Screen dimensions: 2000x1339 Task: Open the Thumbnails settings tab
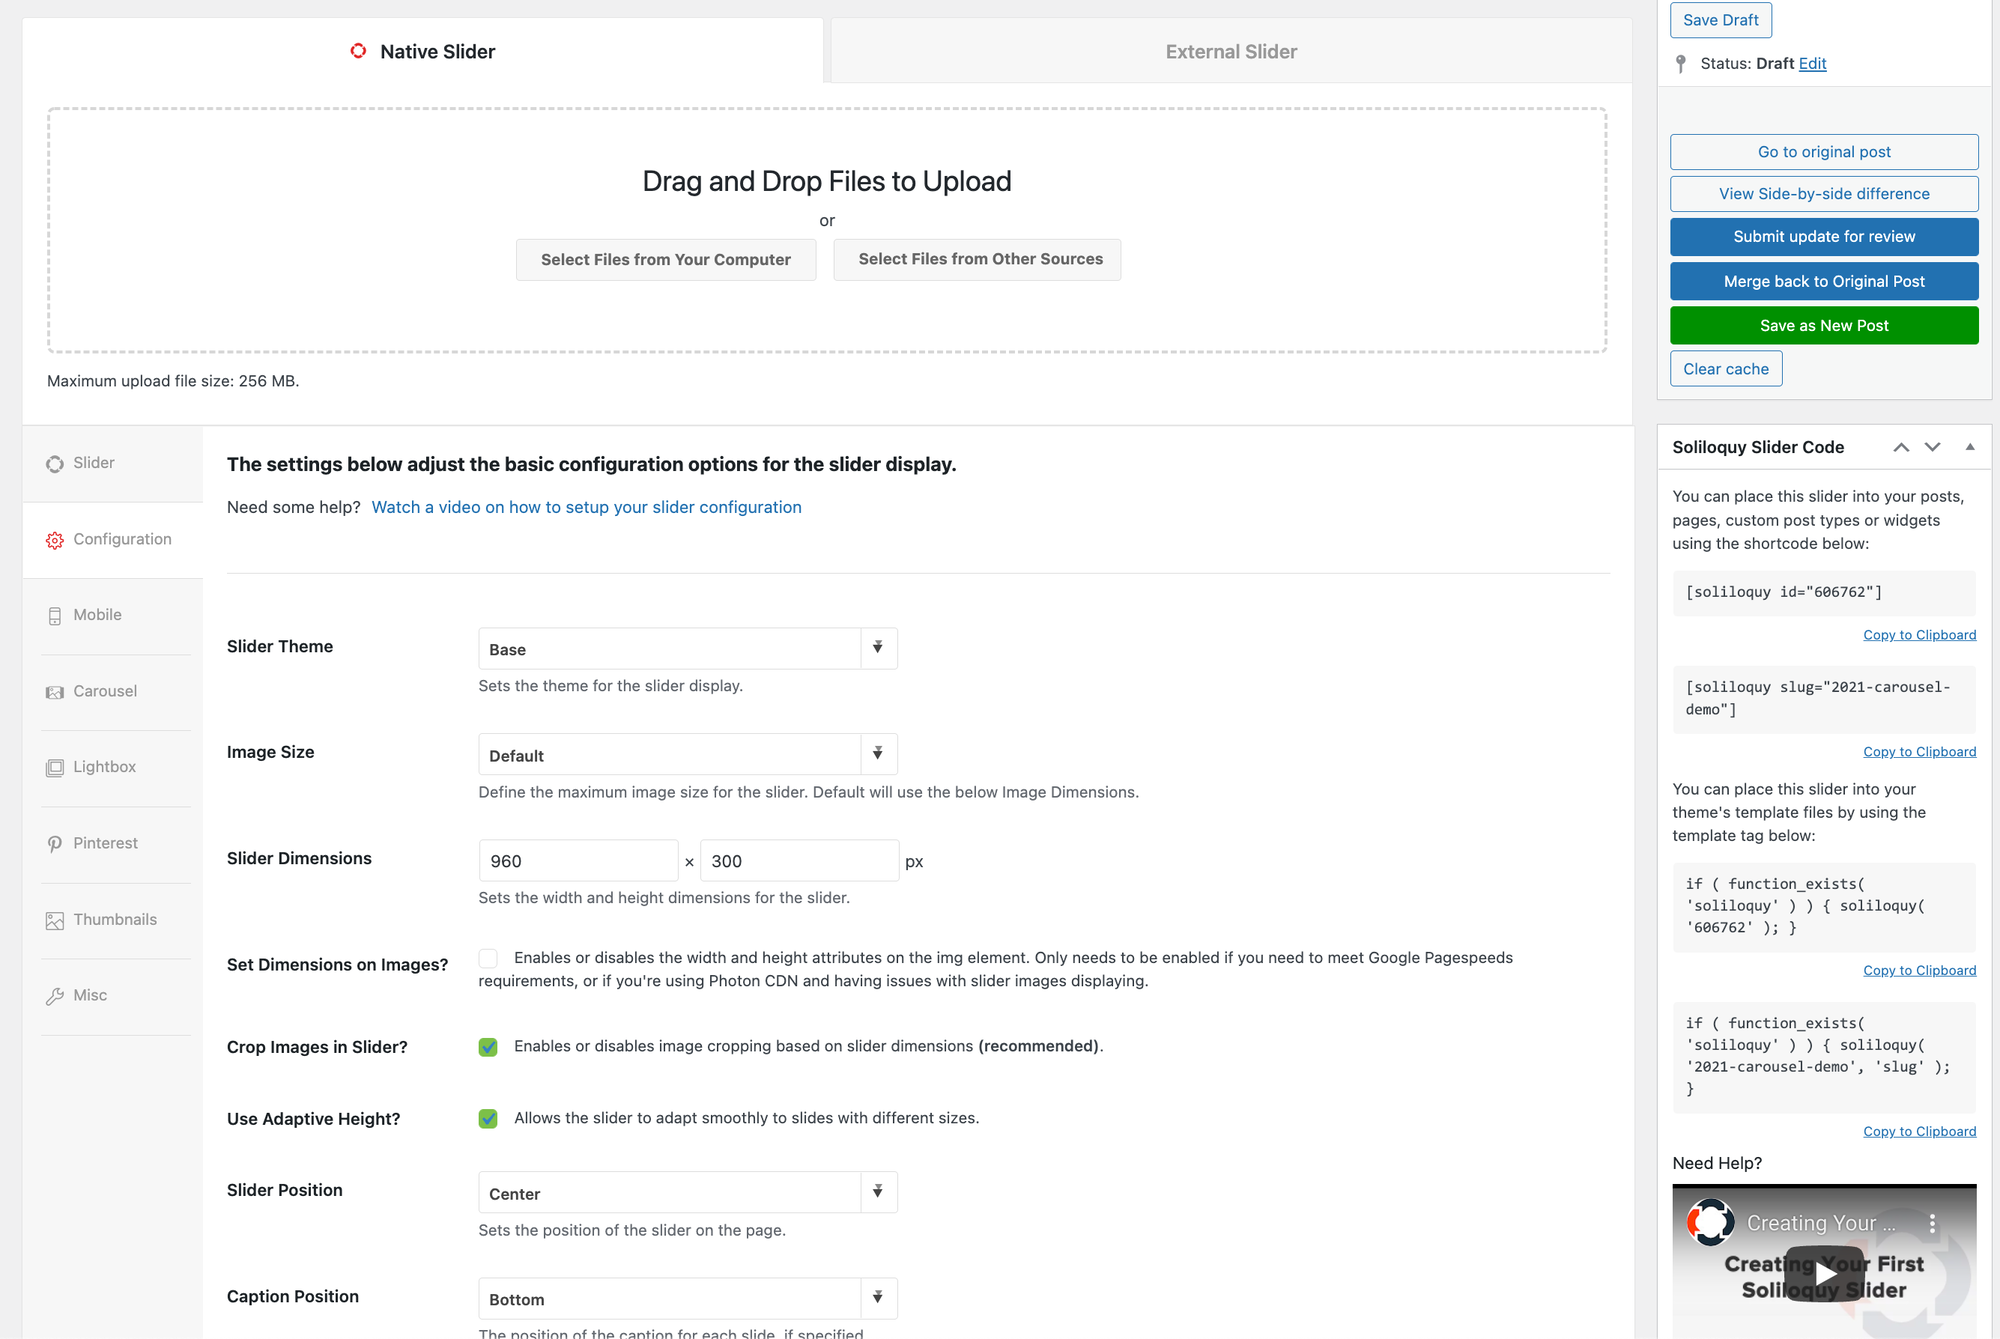(x=113, y=919)
